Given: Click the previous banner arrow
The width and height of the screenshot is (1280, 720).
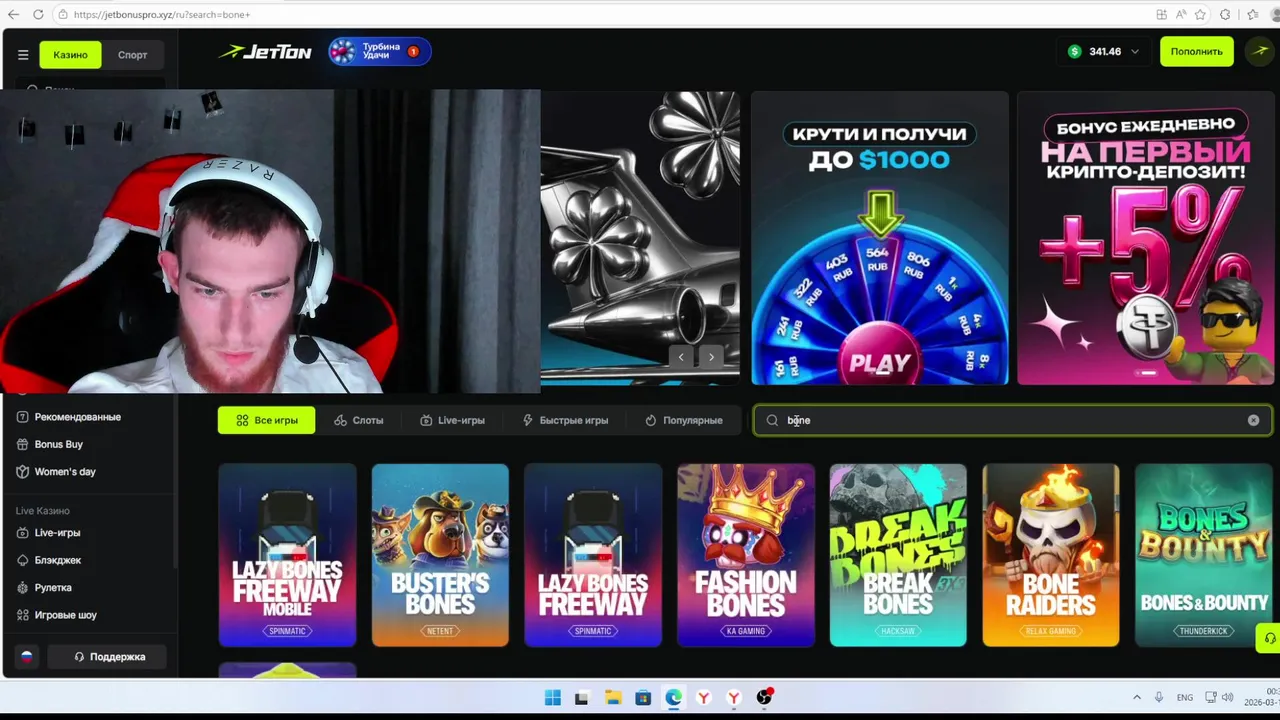Looking at the screenshot, I should [x=681, y=357].
